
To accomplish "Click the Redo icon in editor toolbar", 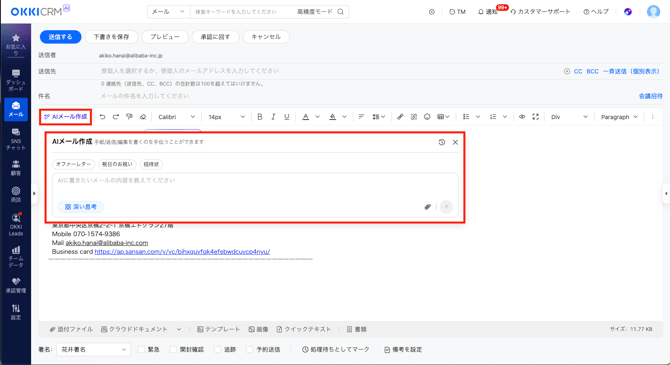I will point(116,117).
